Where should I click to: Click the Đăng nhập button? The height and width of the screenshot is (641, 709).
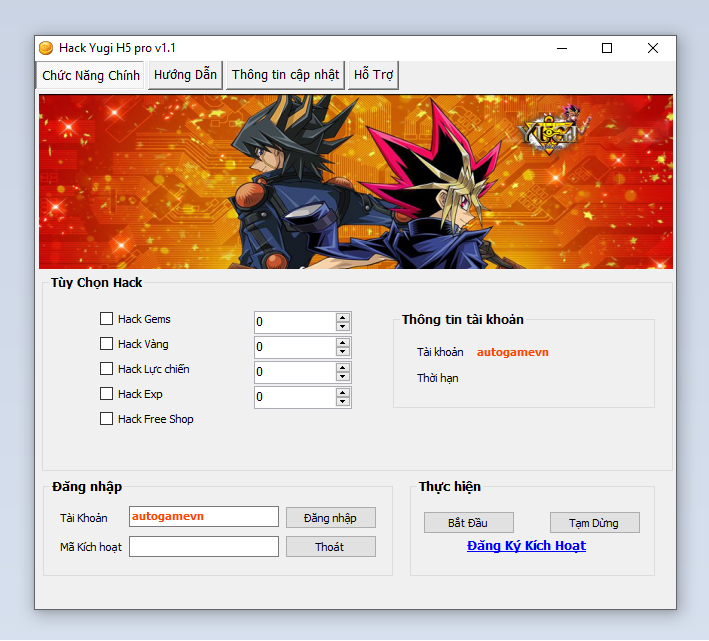point(331,518)
